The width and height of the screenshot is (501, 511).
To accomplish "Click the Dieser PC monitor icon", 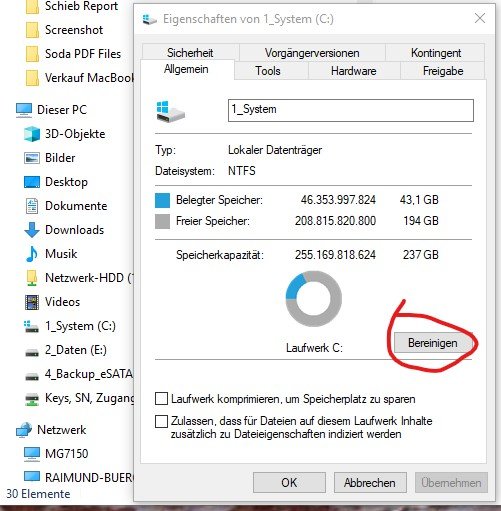I will tap(24, 110).
